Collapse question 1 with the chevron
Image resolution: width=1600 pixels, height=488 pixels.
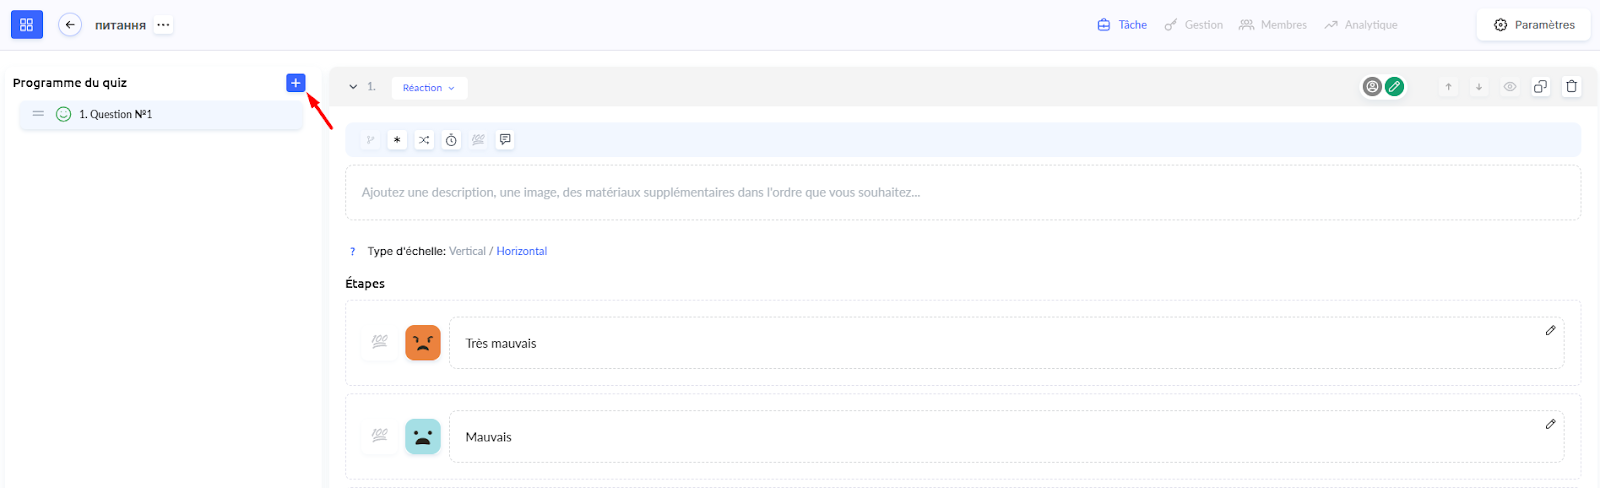353,87
